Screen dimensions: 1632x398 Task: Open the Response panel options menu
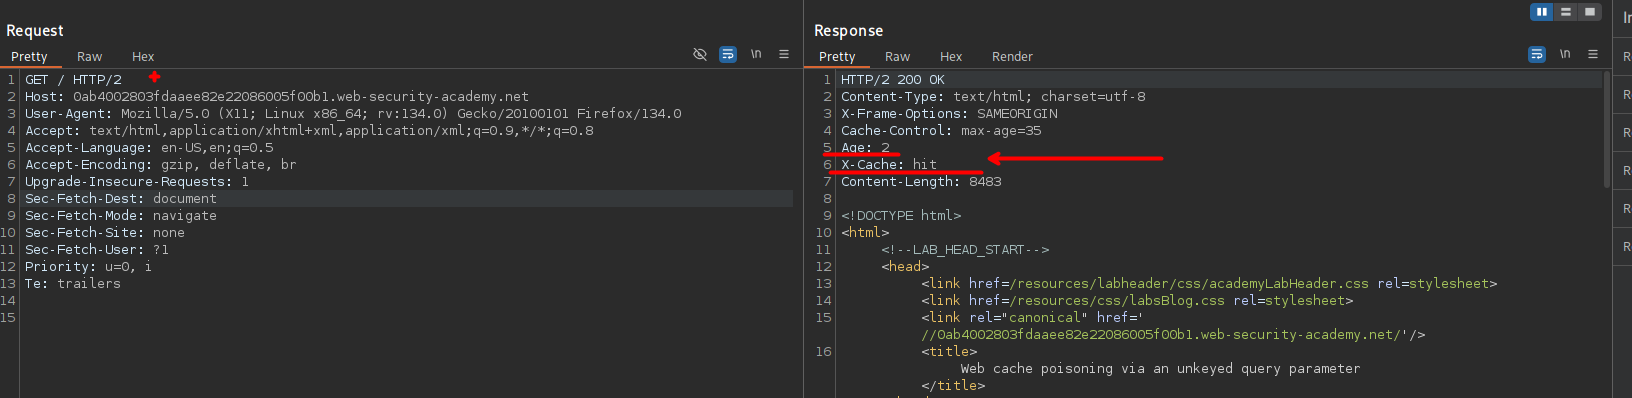tap(1593, 54)
